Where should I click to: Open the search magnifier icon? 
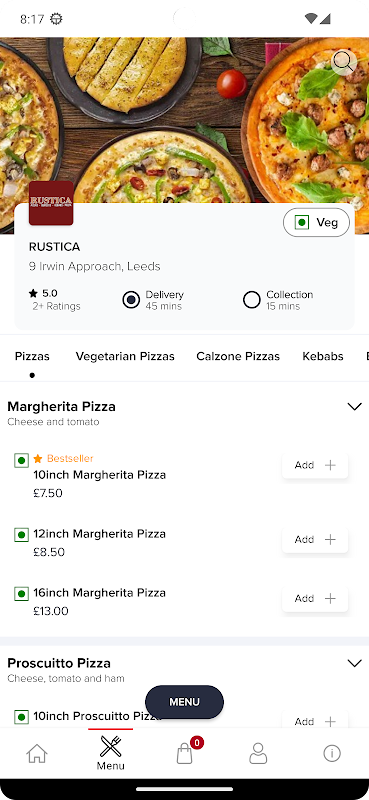[344, 63]
